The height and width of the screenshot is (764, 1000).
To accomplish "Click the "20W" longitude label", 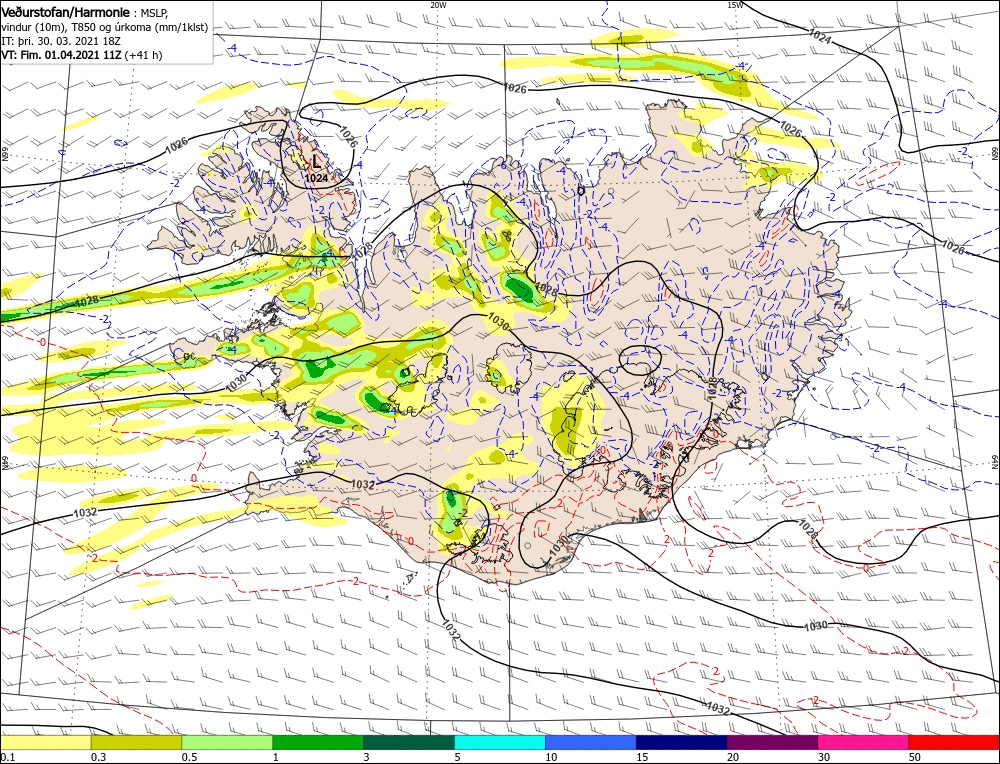I will pos(438,4).
